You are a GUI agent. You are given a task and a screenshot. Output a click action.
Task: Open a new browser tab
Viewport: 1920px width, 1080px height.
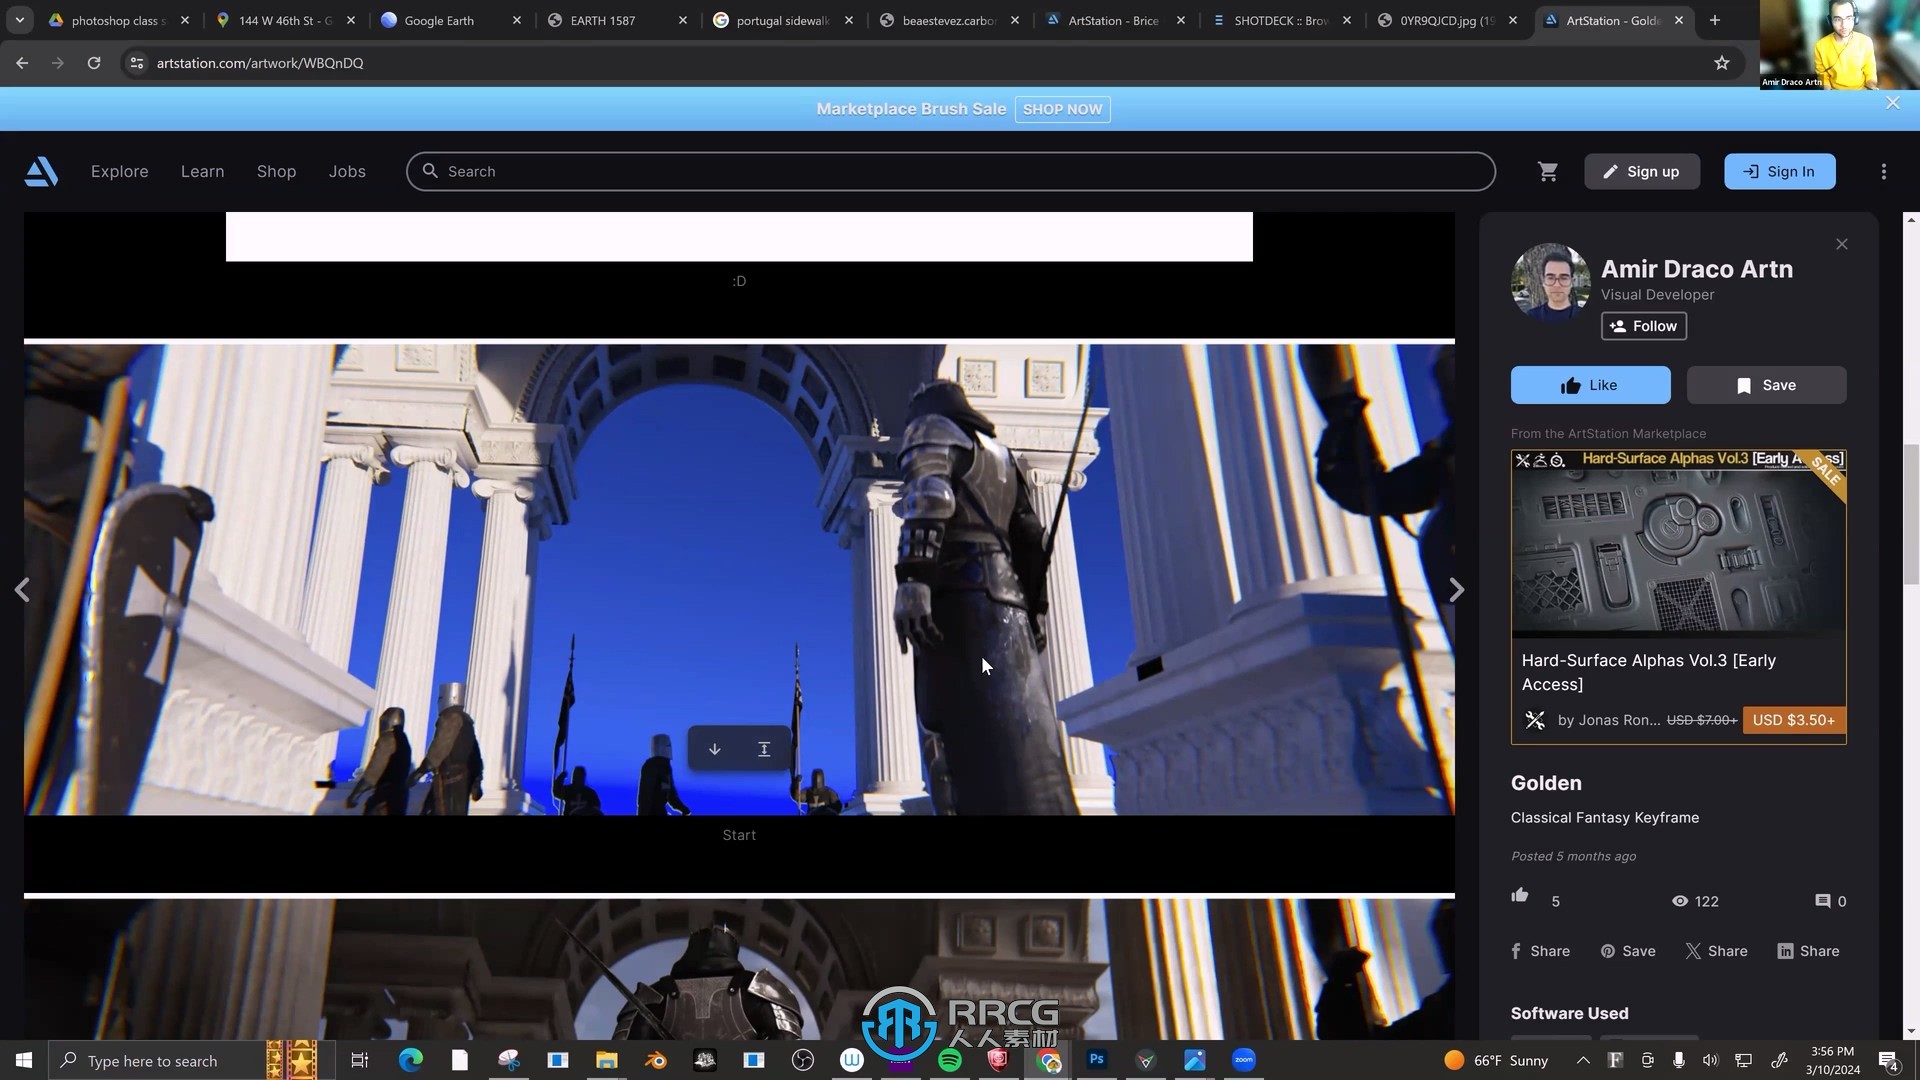(1715, 20)
